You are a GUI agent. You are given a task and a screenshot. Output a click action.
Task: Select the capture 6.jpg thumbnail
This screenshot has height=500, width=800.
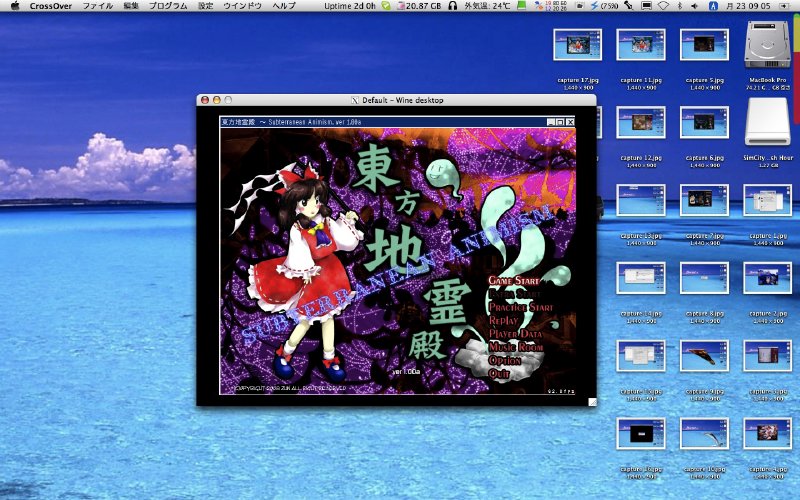point(704,122)
